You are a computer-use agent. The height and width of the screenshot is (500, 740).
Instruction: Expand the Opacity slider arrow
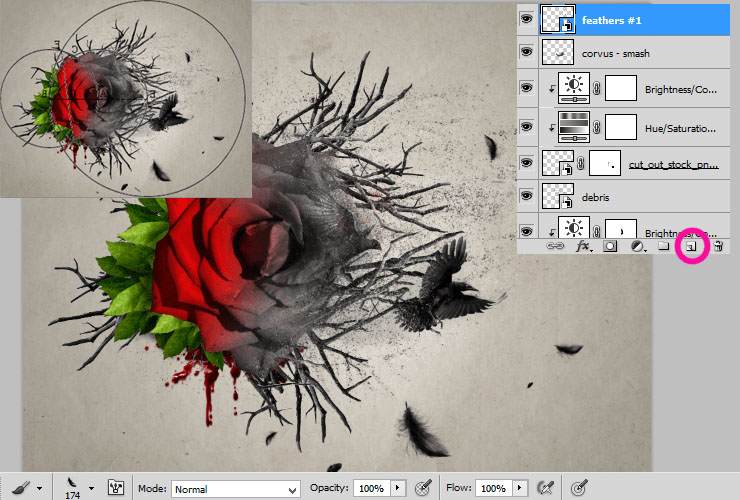[398, 488]
